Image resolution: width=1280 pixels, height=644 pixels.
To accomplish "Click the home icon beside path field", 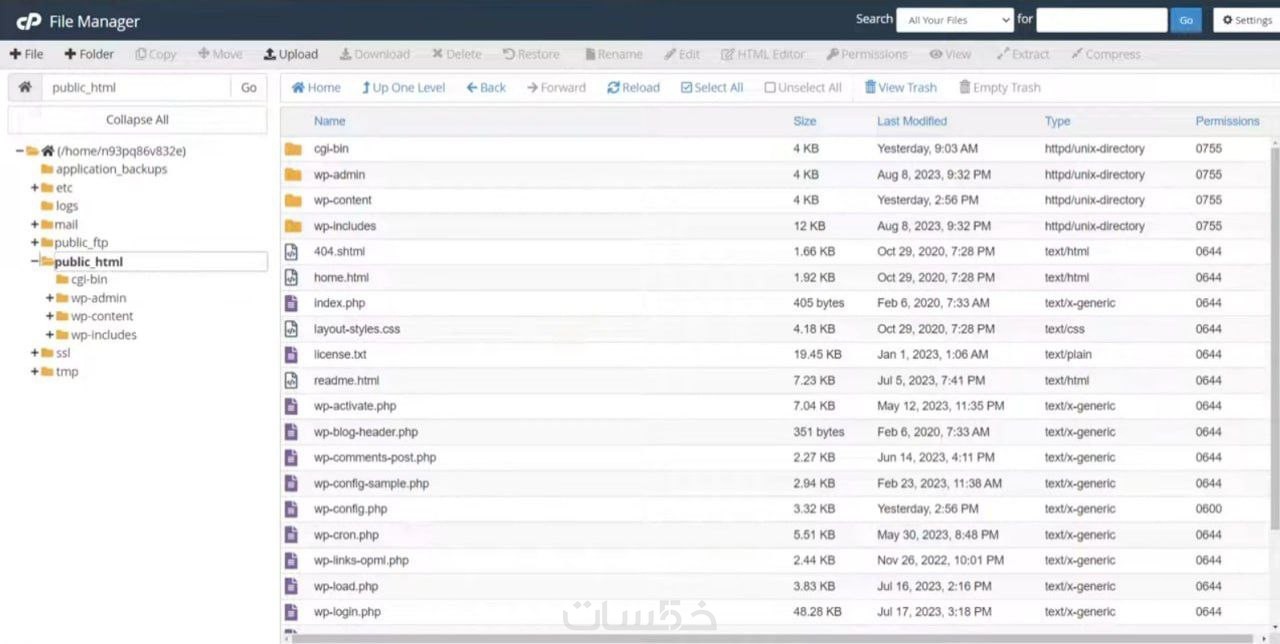I will 25,88.
